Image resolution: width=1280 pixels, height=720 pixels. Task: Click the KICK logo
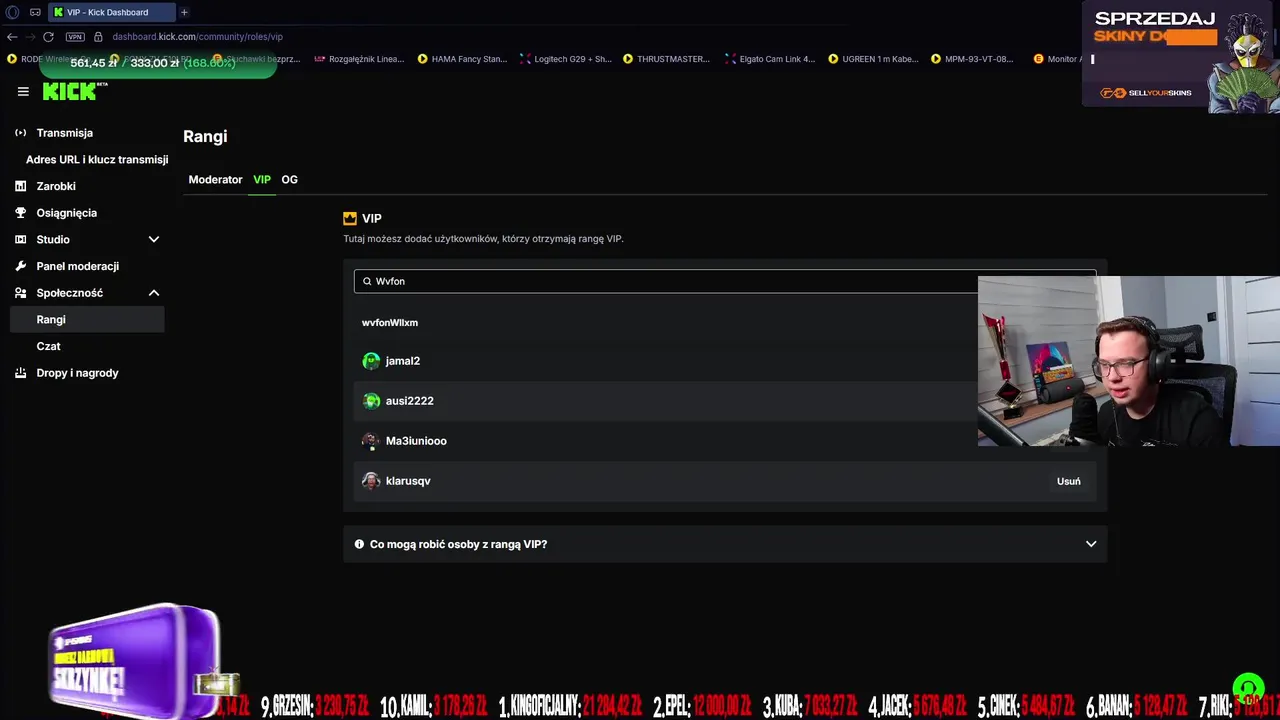[x=72, y=91]
